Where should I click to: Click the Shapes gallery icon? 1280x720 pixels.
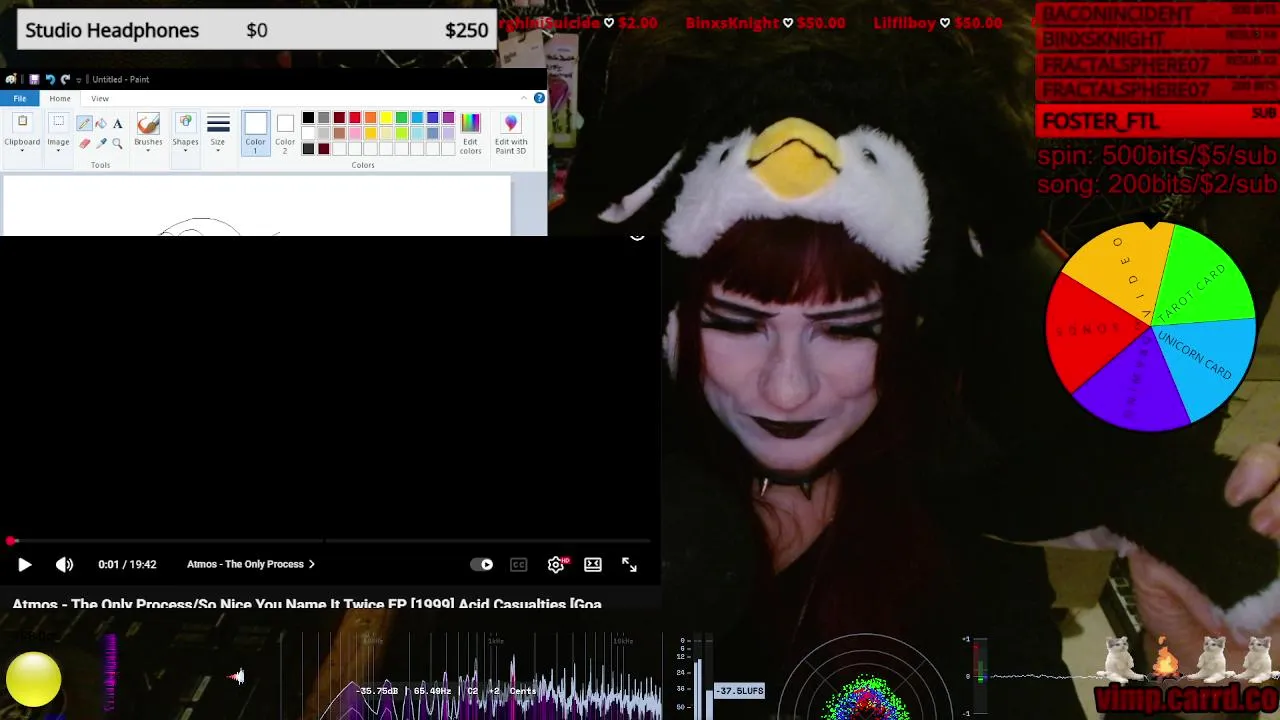[185, 123]
